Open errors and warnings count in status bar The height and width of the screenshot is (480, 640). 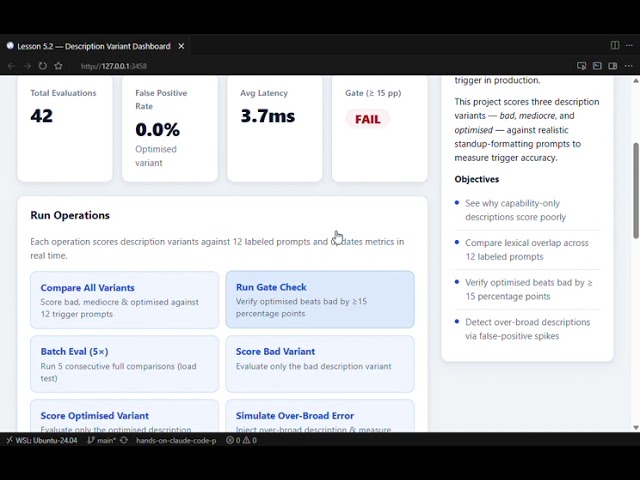pos(241,440)
